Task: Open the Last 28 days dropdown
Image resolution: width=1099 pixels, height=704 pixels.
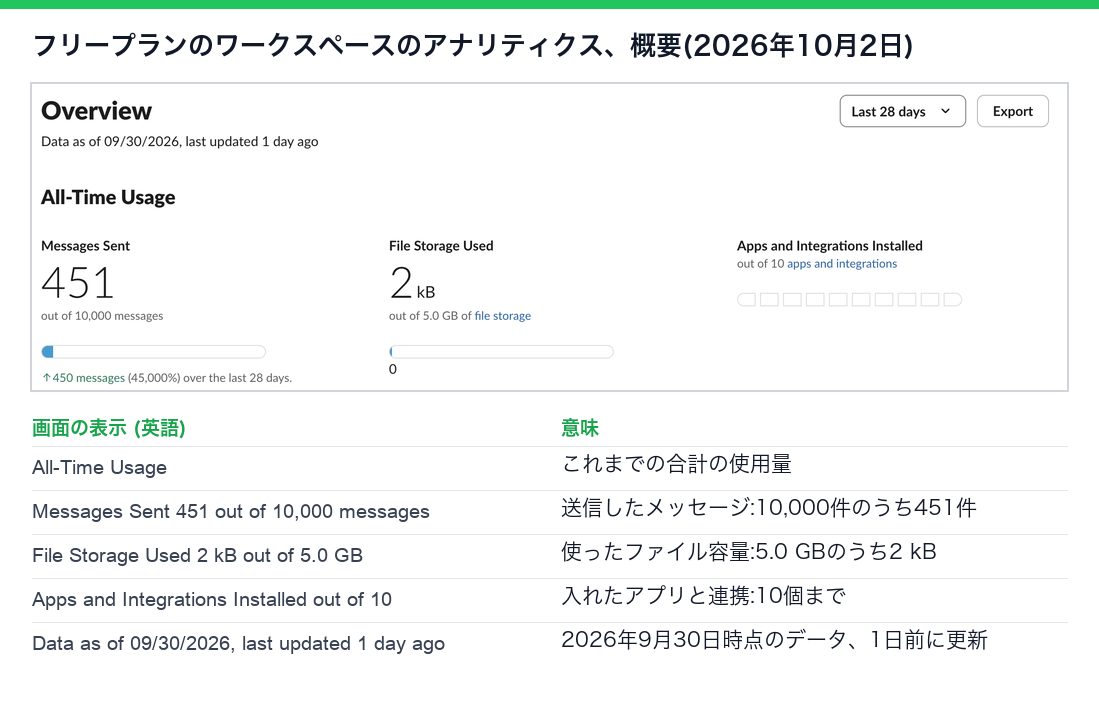Action: click(902, 111)
